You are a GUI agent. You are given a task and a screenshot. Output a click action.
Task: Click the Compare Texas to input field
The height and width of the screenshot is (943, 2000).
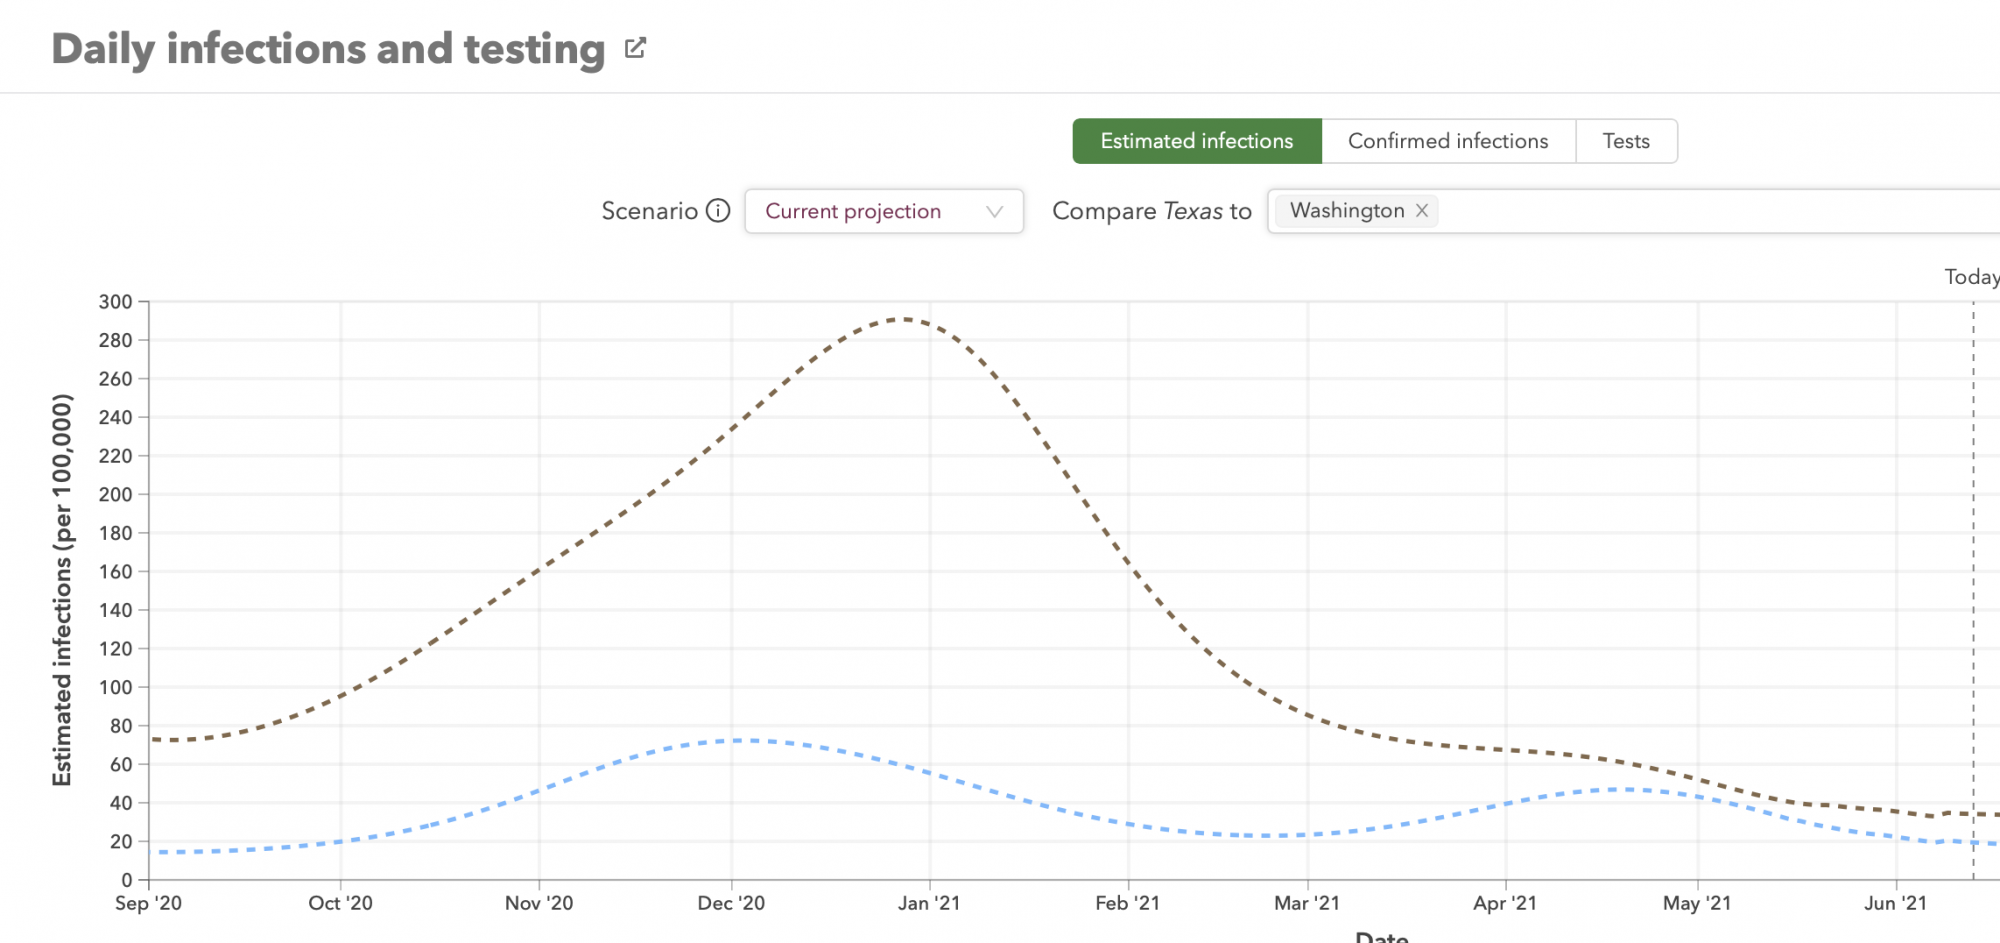1700,212
